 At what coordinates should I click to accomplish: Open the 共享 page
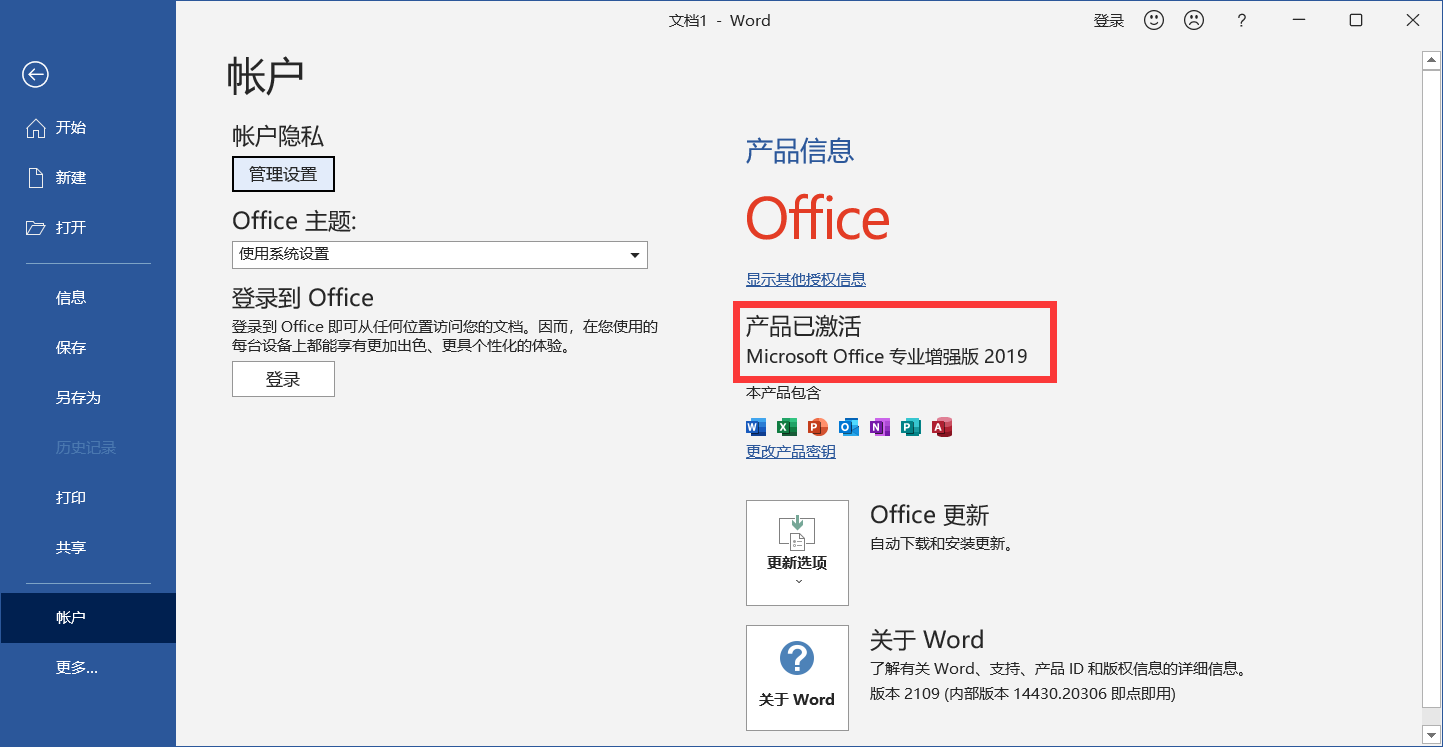88,548
